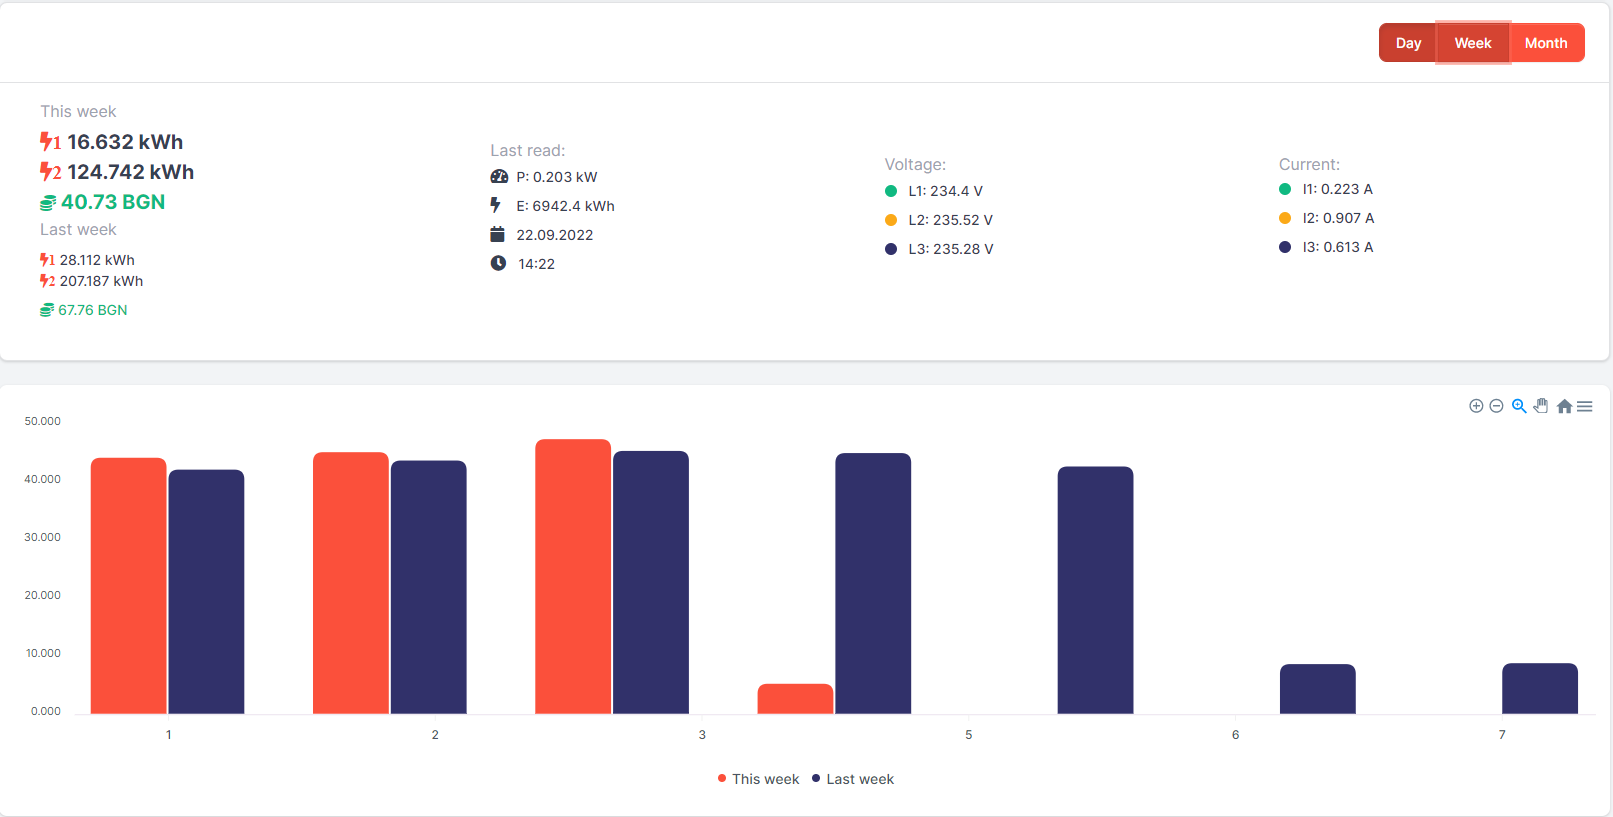Switch to the Week view
Image resolution: width=1613 pixels, height=817 pixels.
1473,43
